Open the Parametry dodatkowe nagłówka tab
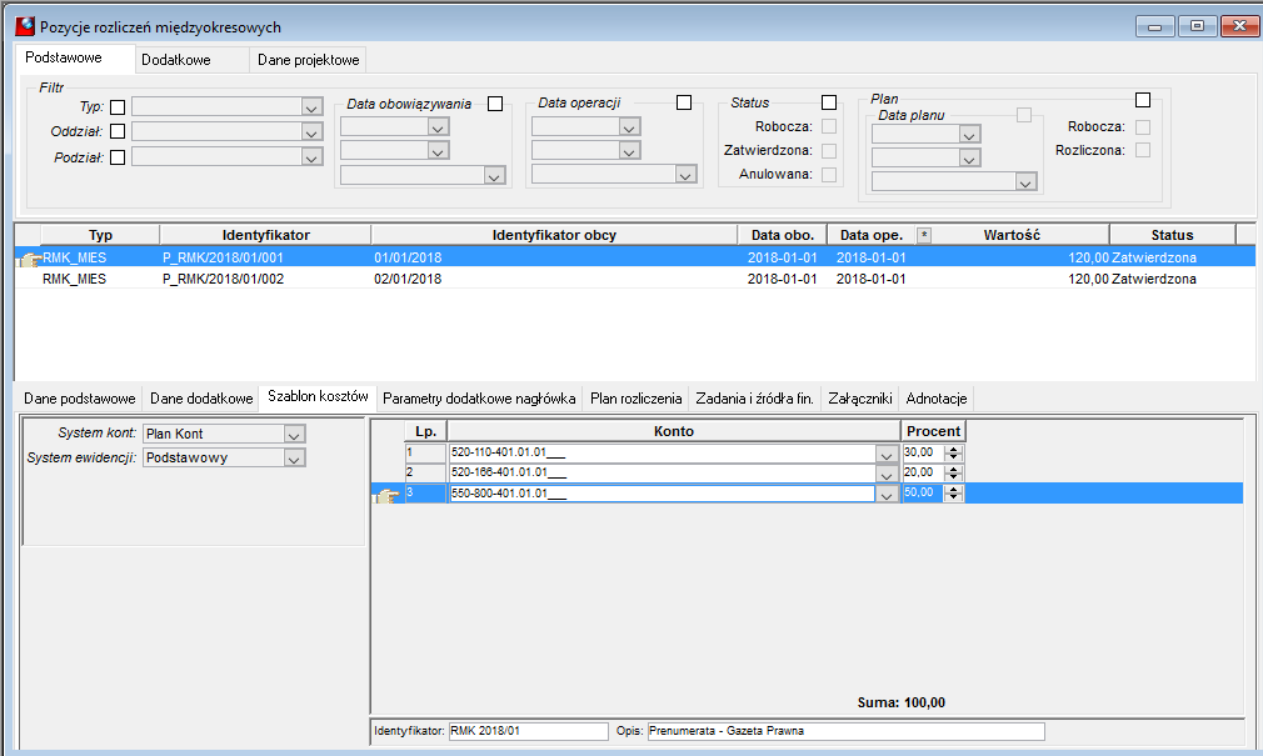1263x756 pixels. (x=480, y=398)
